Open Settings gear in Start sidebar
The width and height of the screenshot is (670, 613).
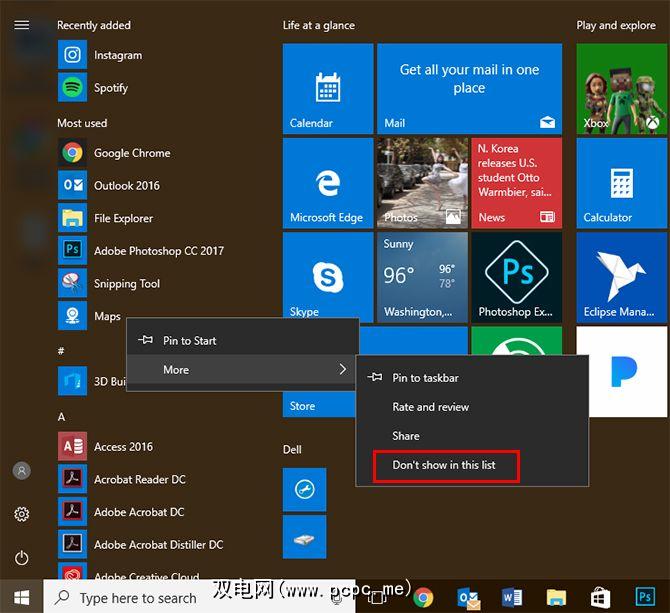tap(22, 514)
